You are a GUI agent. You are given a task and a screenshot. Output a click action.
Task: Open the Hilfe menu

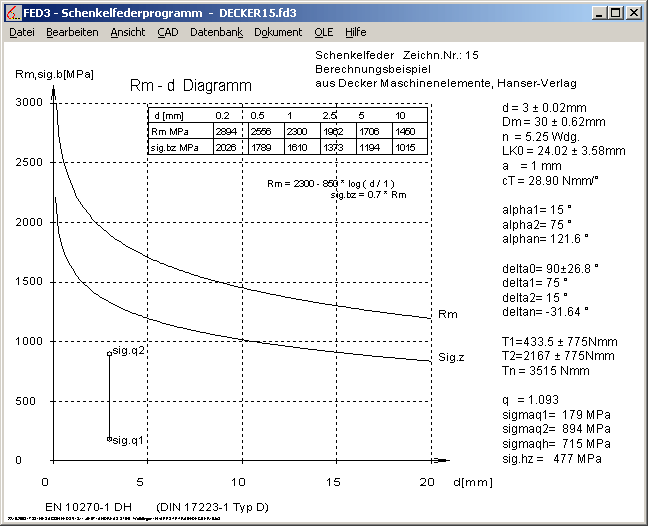pos(356,32)
